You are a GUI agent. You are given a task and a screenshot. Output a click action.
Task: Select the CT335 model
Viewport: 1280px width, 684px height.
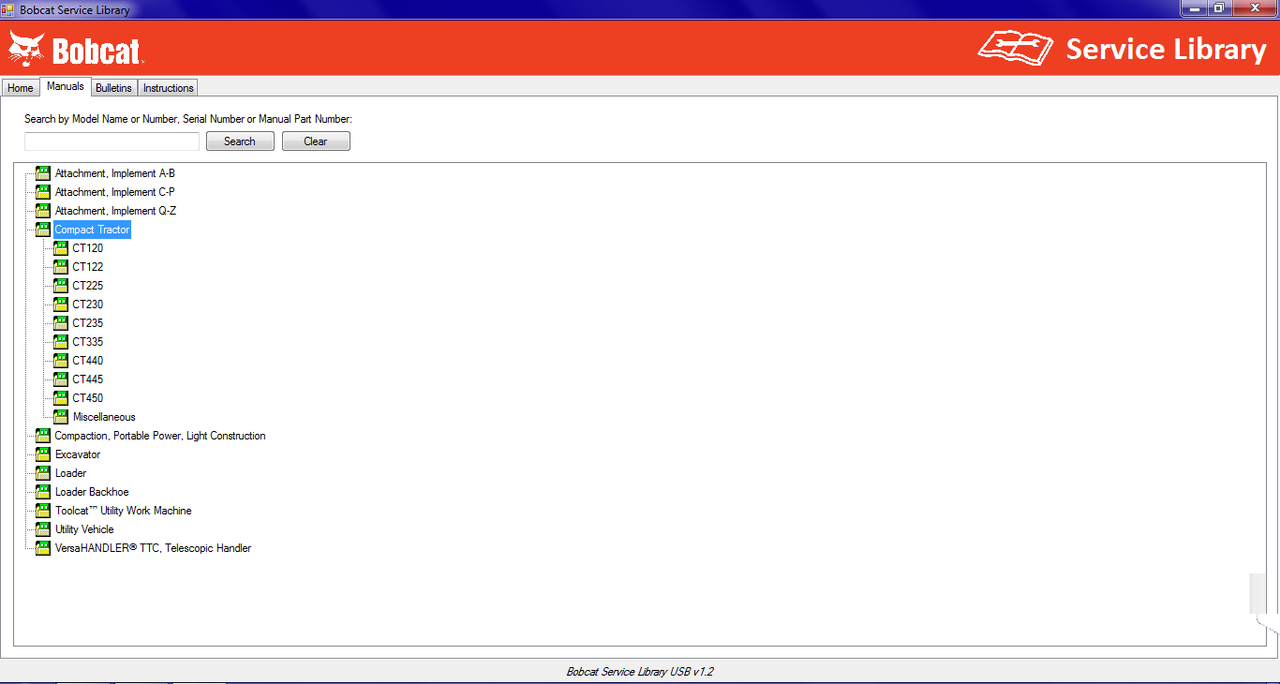tap(88, 342)
